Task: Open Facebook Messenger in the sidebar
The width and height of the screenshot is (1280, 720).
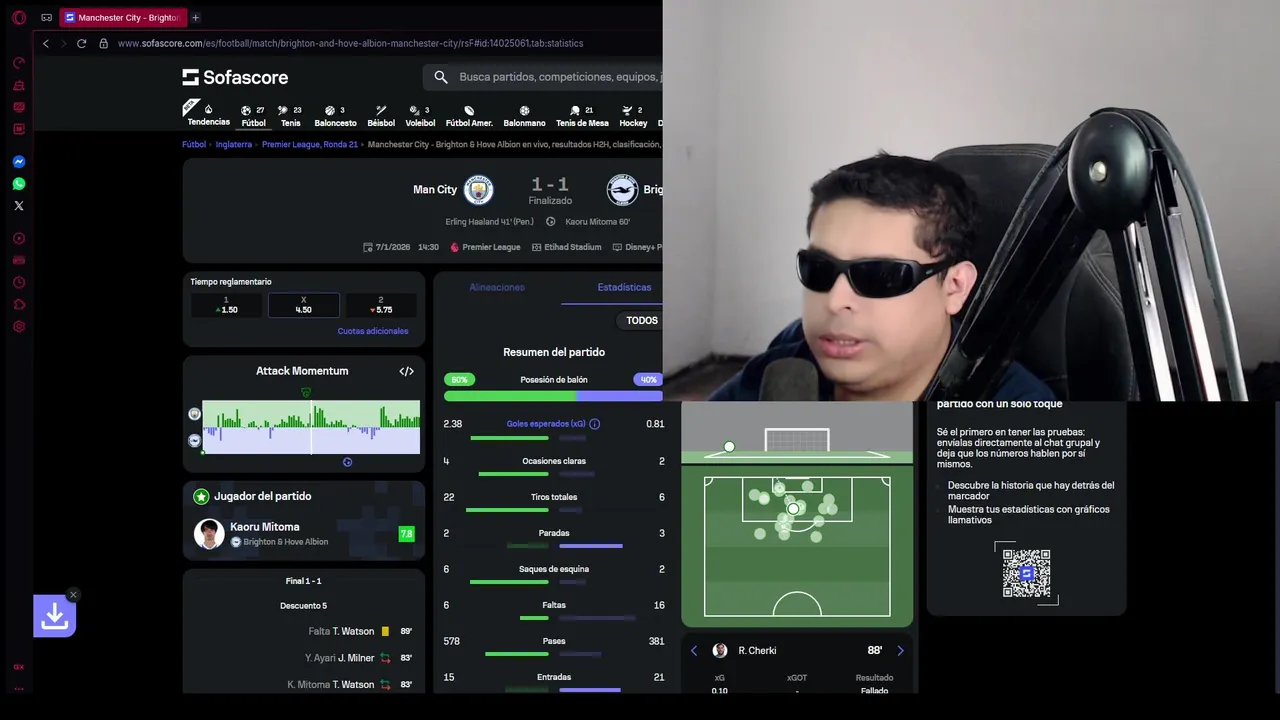Action: tap(19, 162)
